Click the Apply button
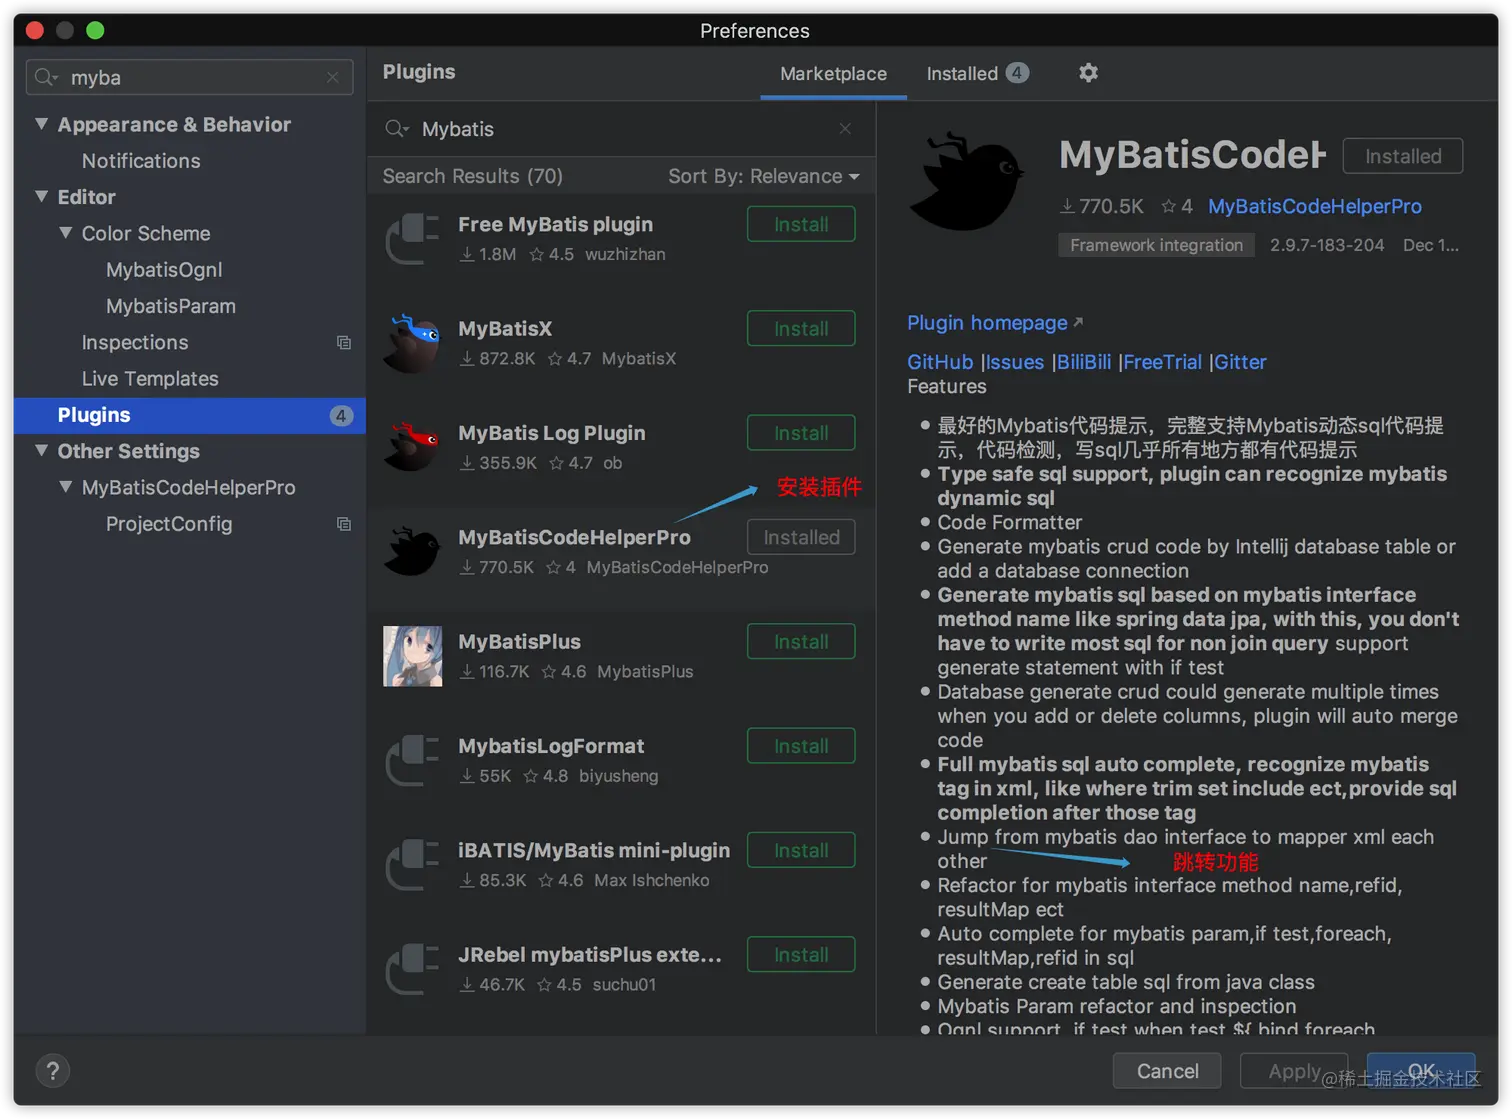The image size is (1512, 1119). pyautogui.click(x=1294, y=1071)
